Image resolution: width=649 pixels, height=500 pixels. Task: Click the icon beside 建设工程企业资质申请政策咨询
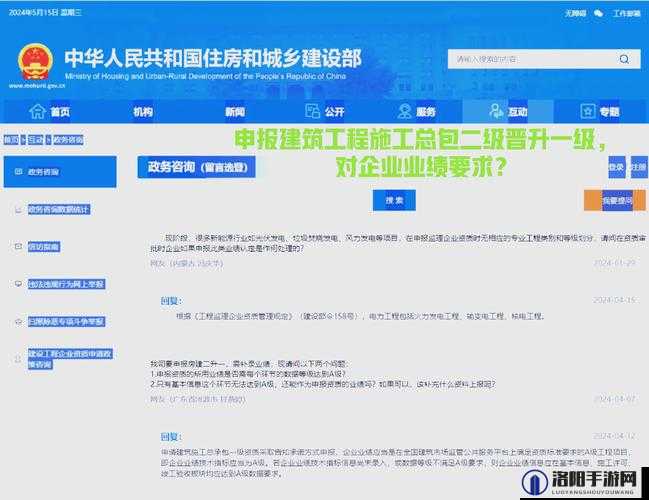[x=18, y=359]
